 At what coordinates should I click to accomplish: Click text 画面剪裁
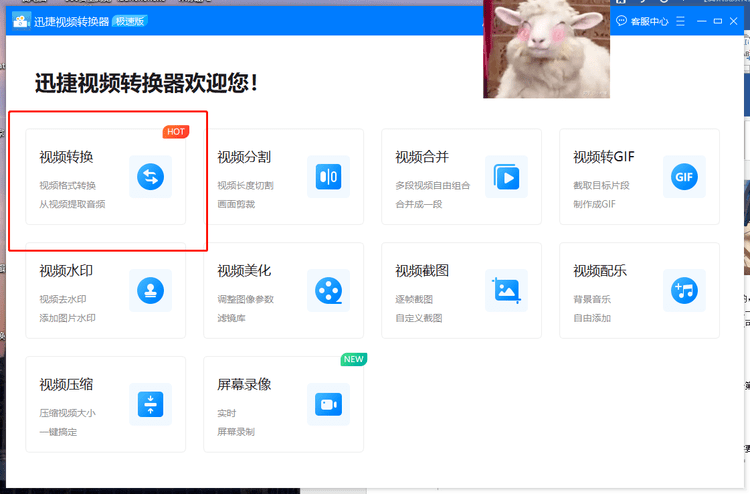(236, 204)
